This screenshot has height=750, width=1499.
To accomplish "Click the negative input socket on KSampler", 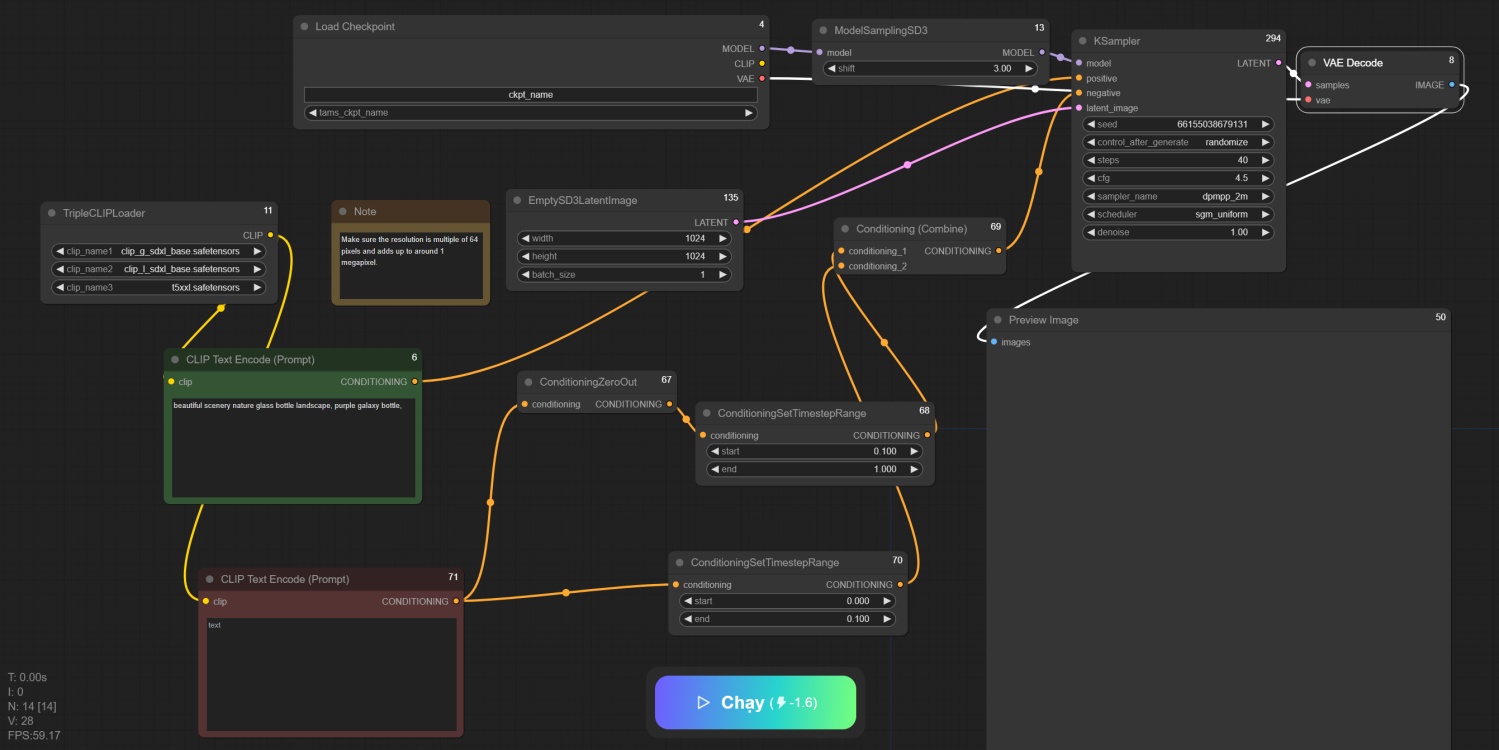I will click(1079, 93).
